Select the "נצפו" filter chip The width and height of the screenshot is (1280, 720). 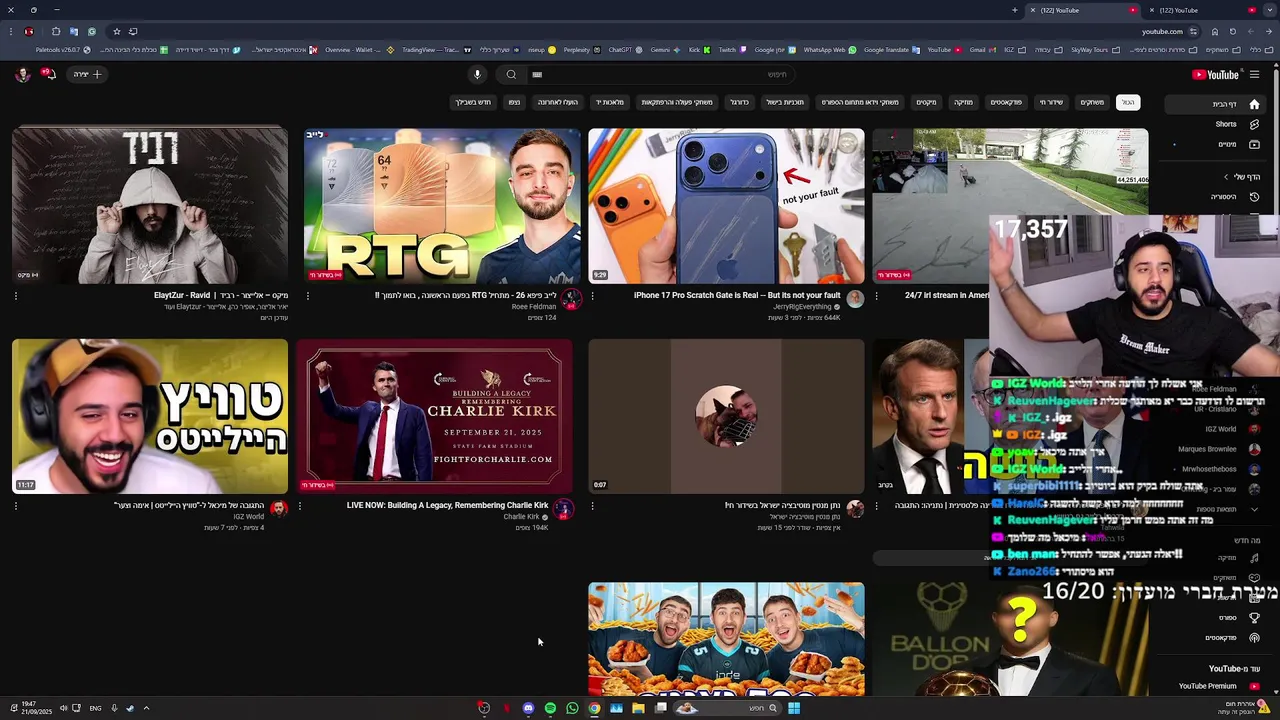tap(514, 102)
